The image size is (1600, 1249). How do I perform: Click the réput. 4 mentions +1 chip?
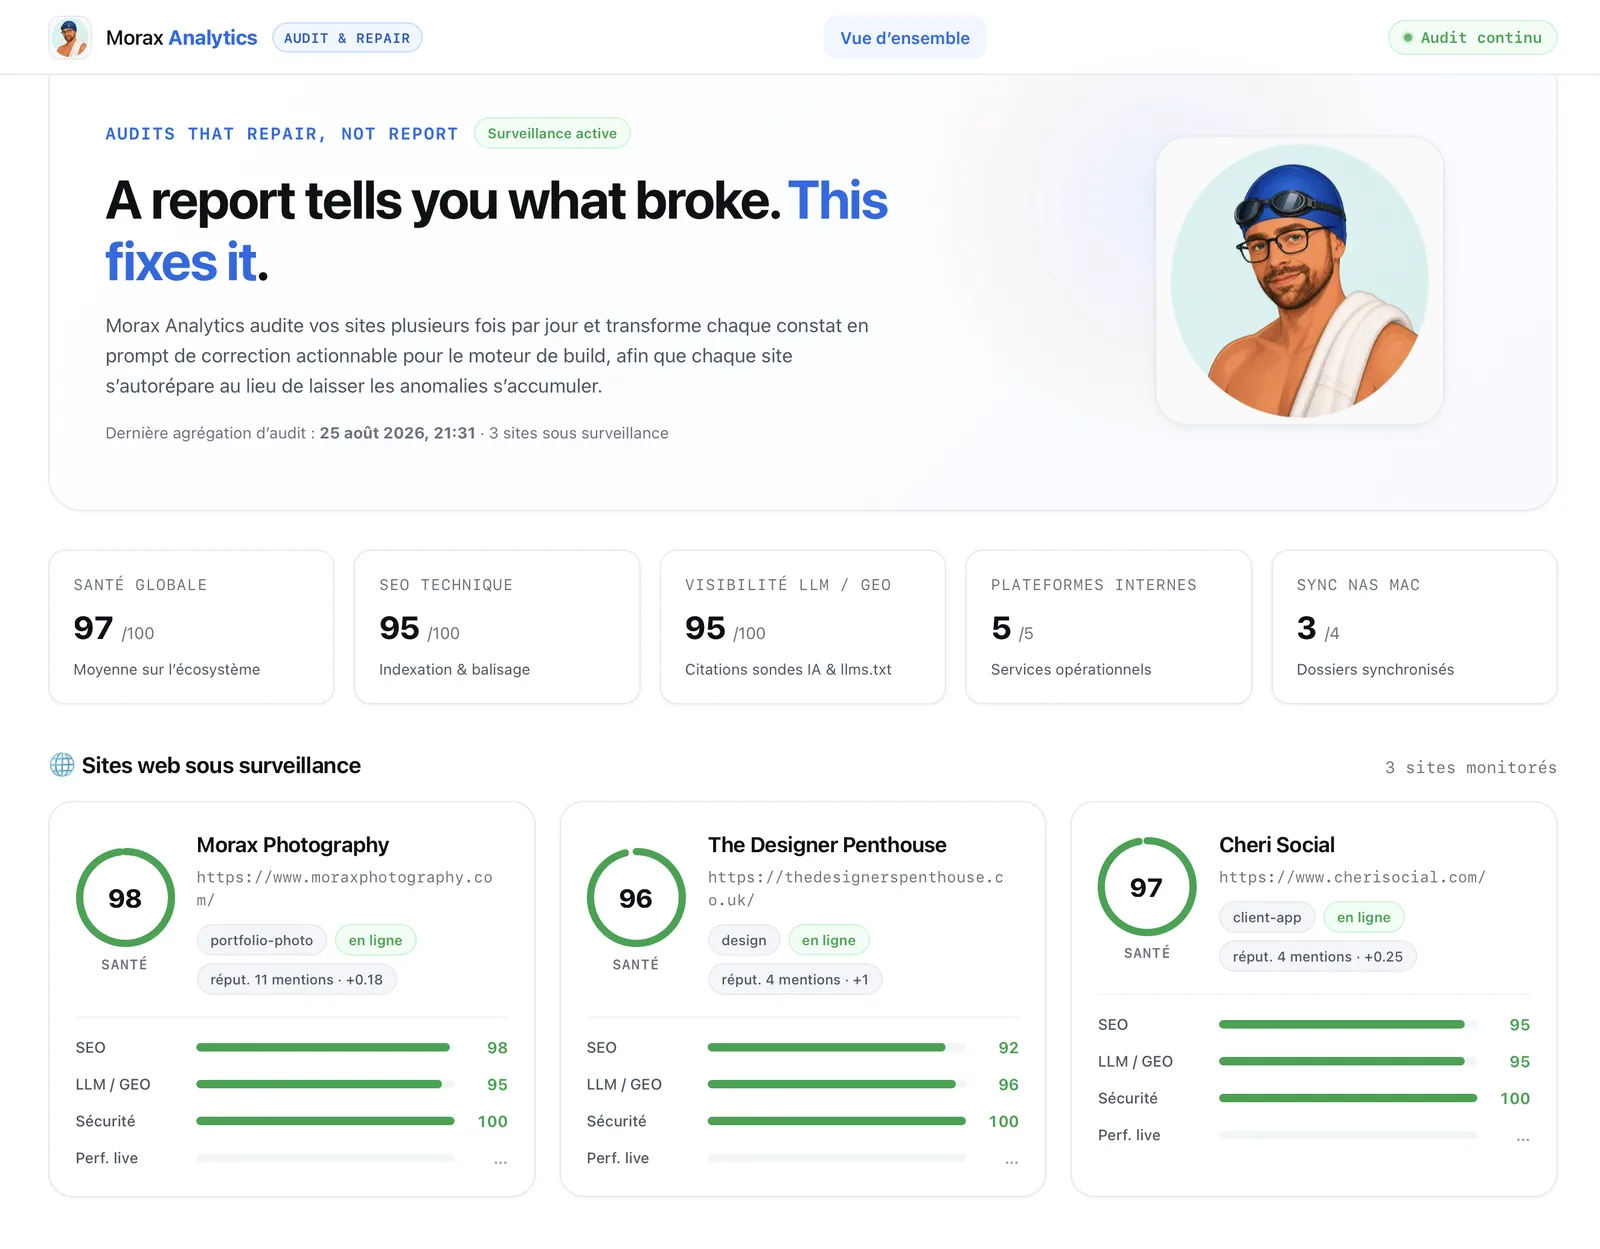[795, 979]
